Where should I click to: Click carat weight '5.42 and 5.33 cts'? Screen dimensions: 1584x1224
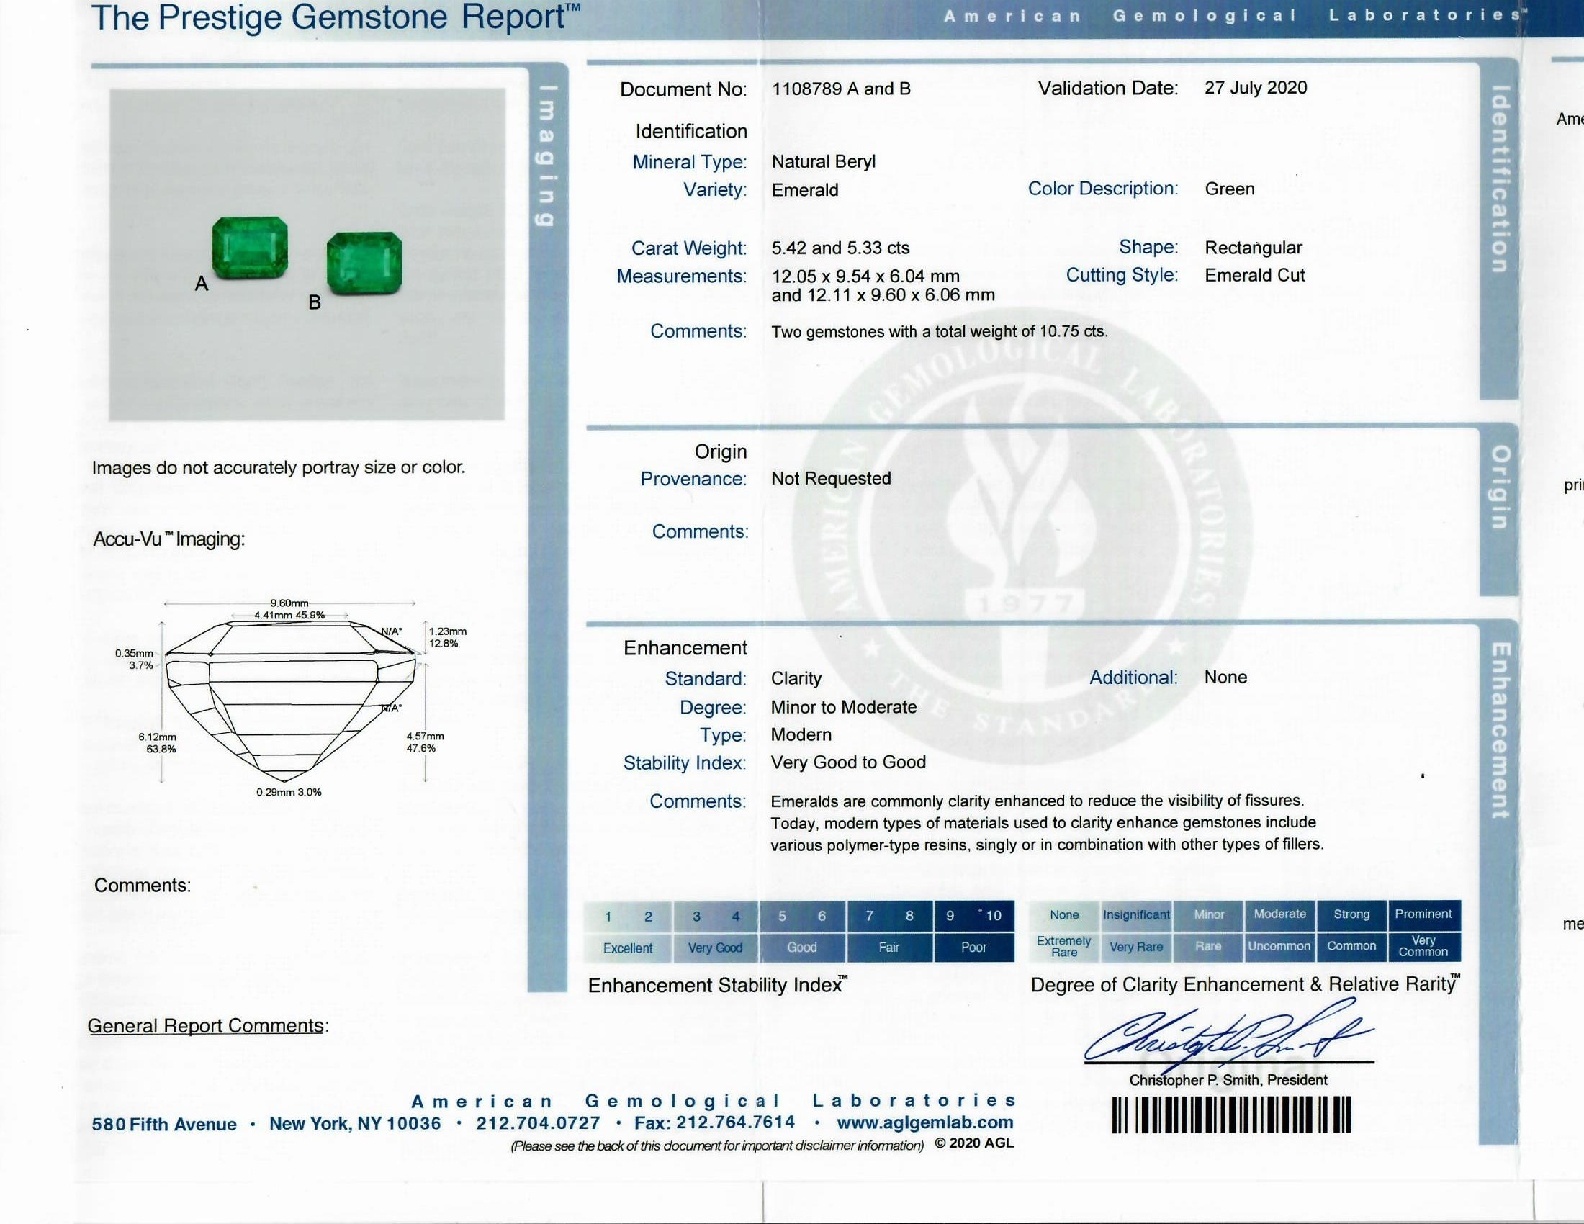[x=840, y=248]
